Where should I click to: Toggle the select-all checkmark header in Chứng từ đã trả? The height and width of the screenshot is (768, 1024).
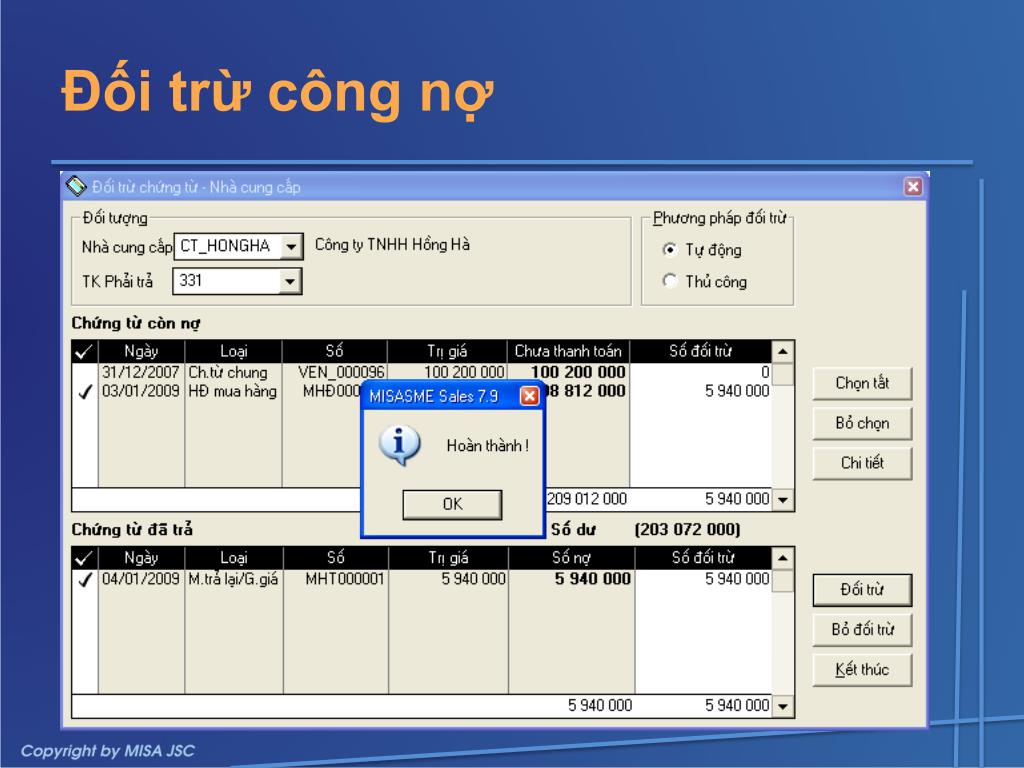coord(84,558)
